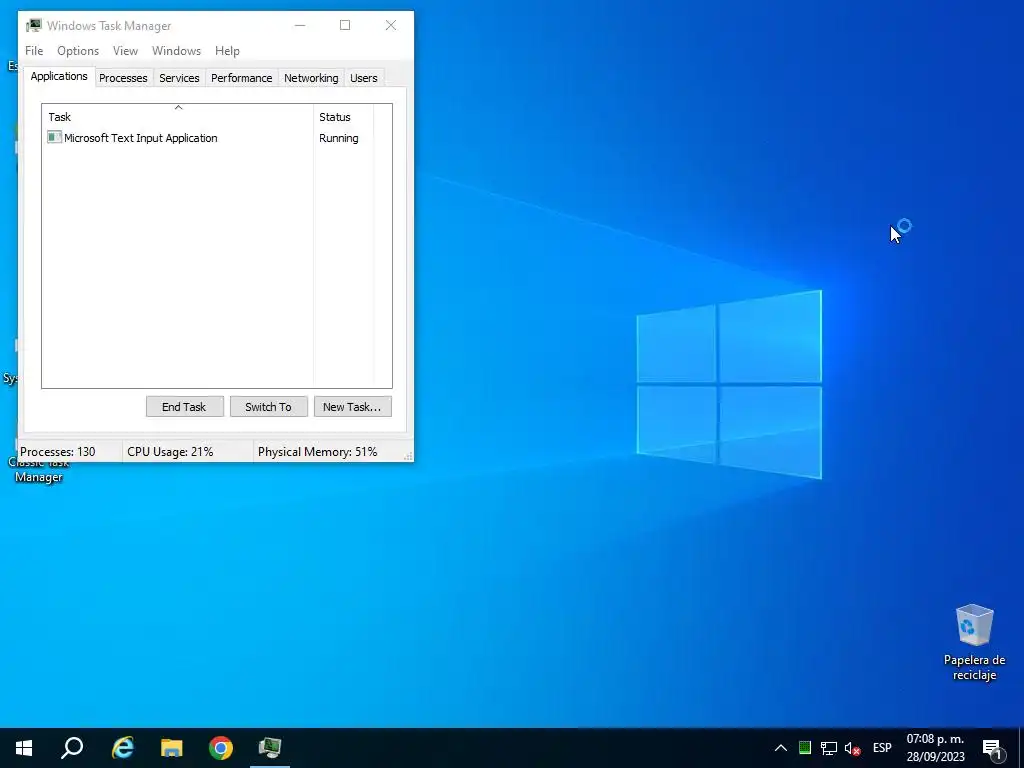Open the clock showing 07:08 p. m.
1024x768 pixels.
[935, 748]
